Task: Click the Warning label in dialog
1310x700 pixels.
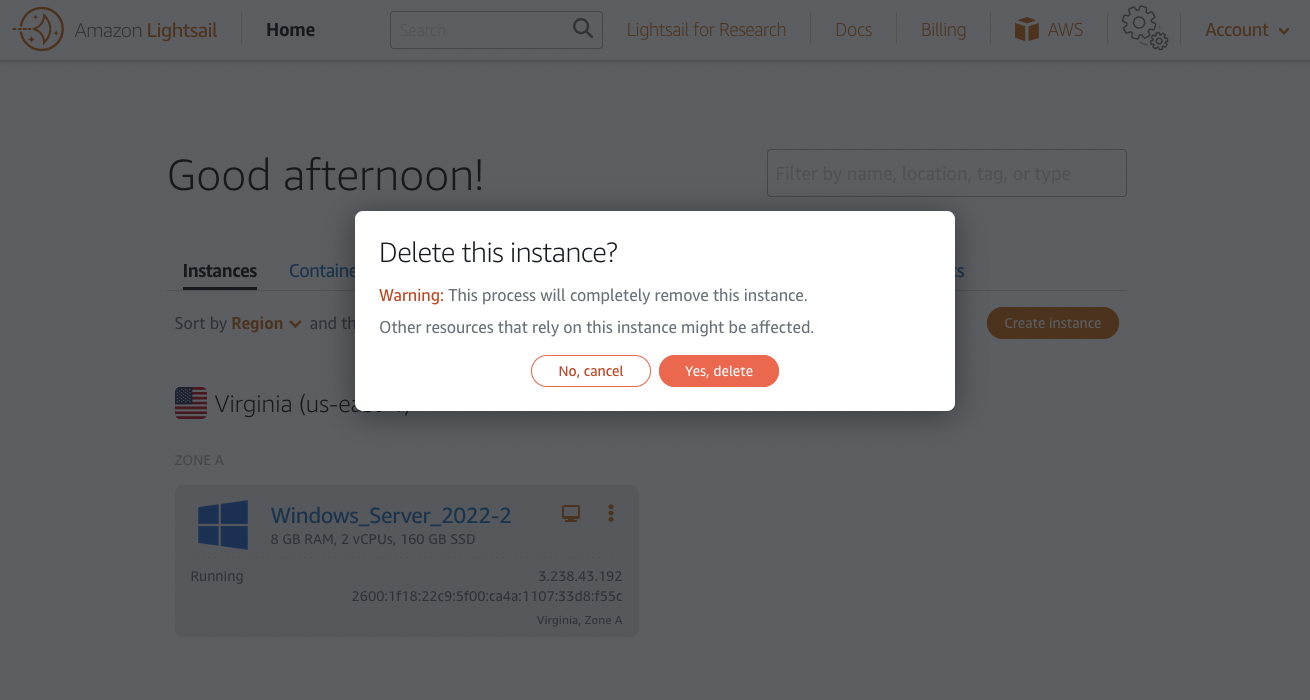Action: click(411, 295)
